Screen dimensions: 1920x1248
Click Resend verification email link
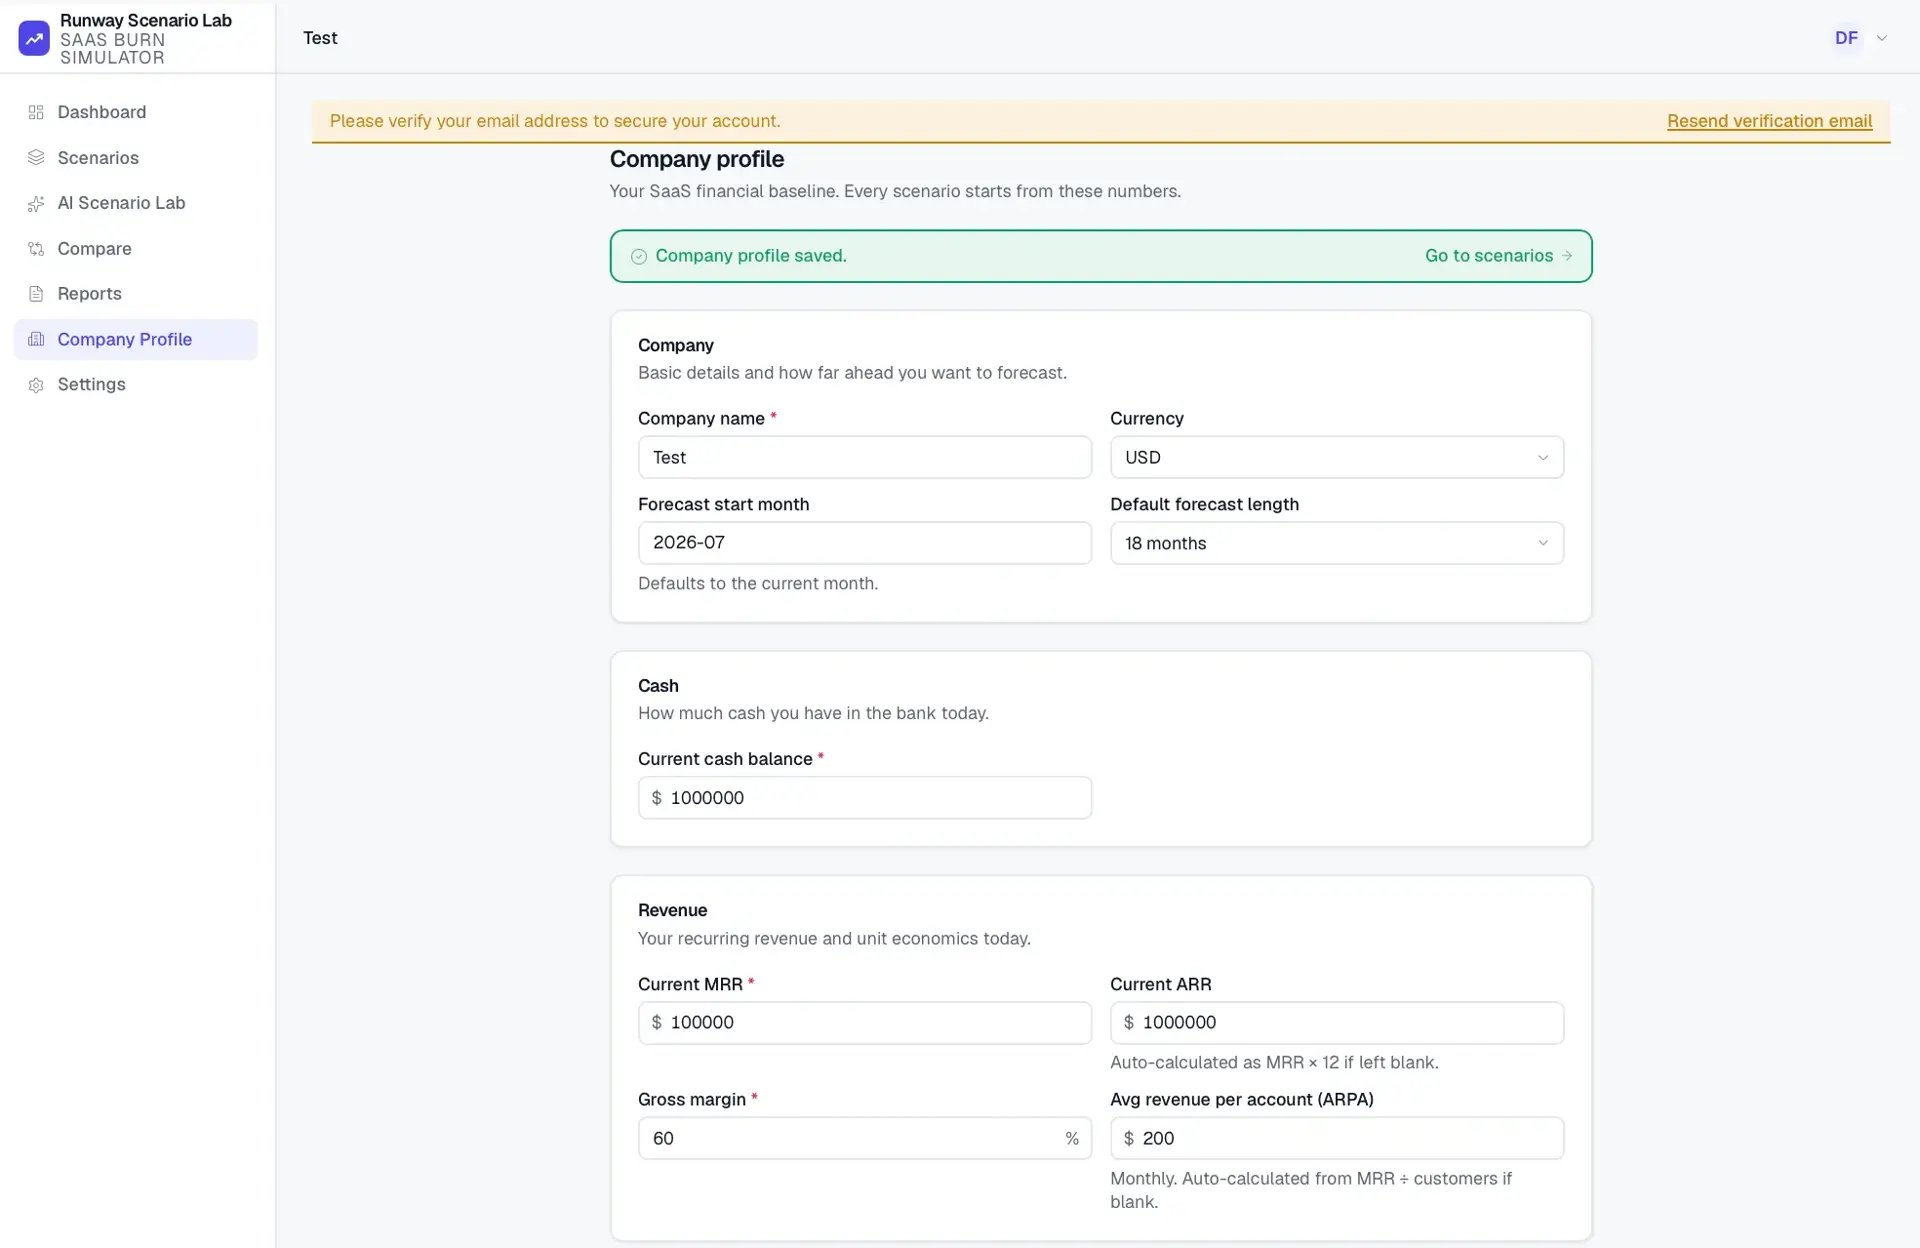[1769, 121]
